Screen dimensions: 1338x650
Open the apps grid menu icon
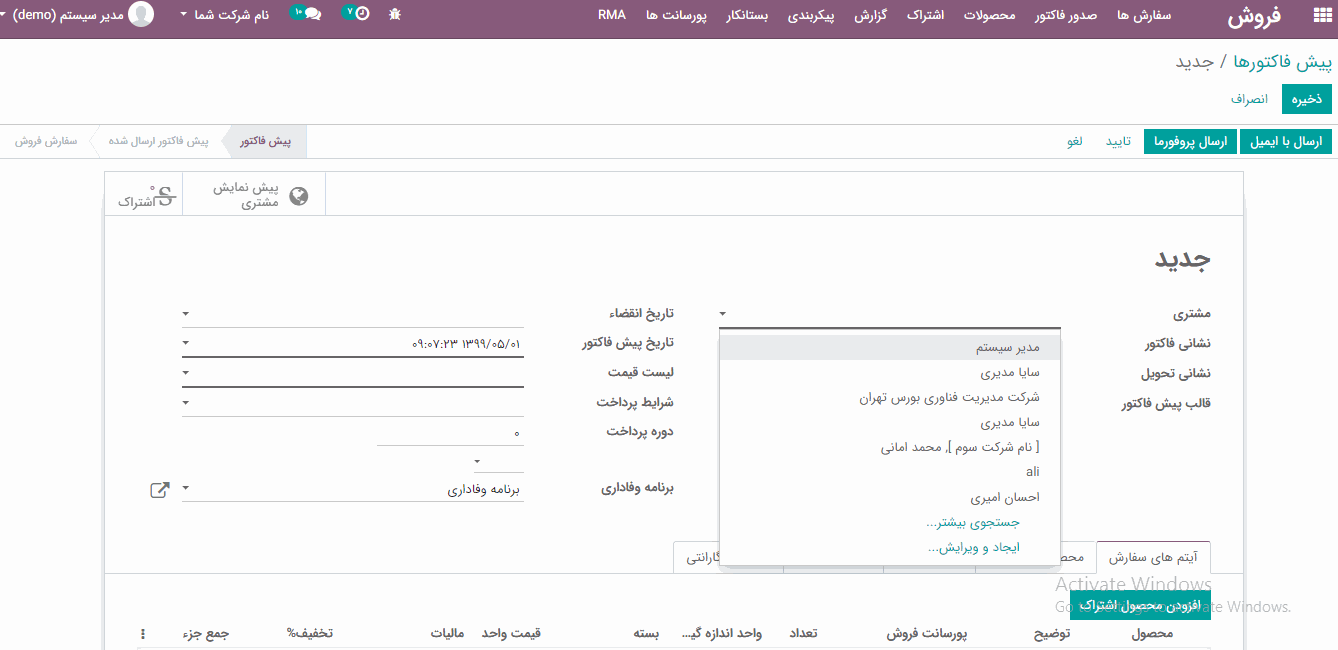point(1314,16)
